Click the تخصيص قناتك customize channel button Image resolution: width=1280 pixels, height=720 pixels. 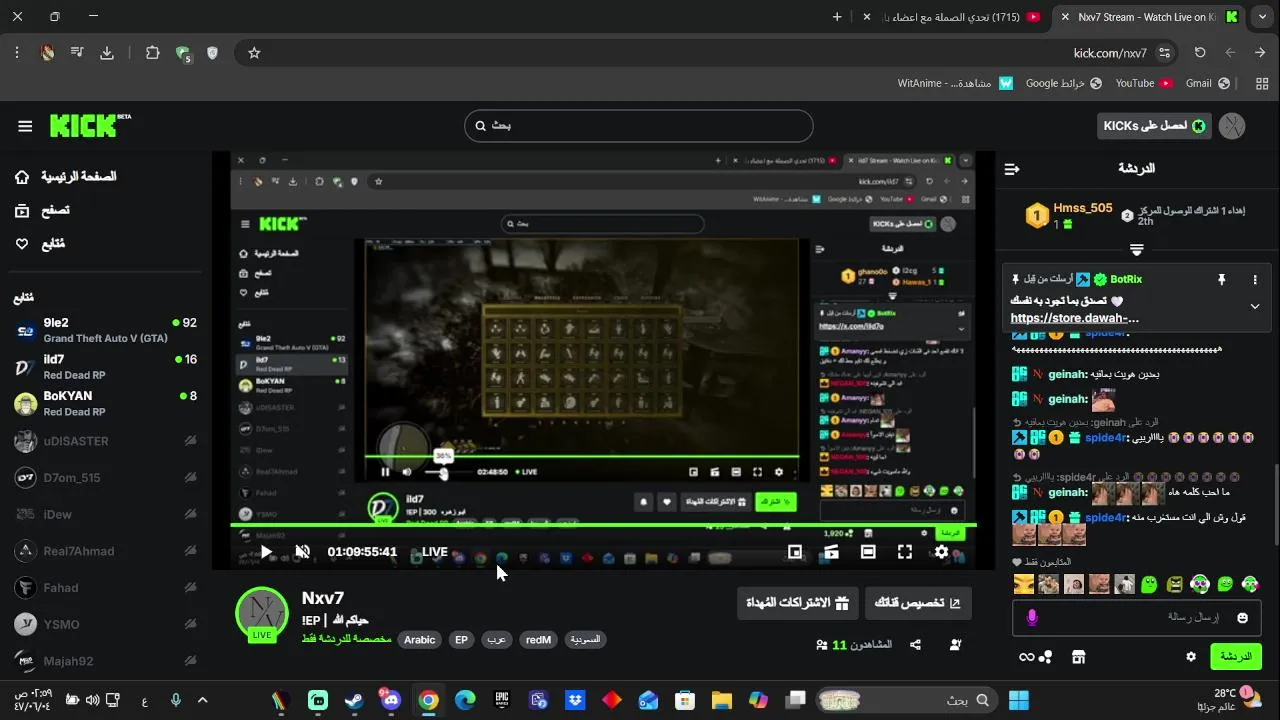(918, 603)
